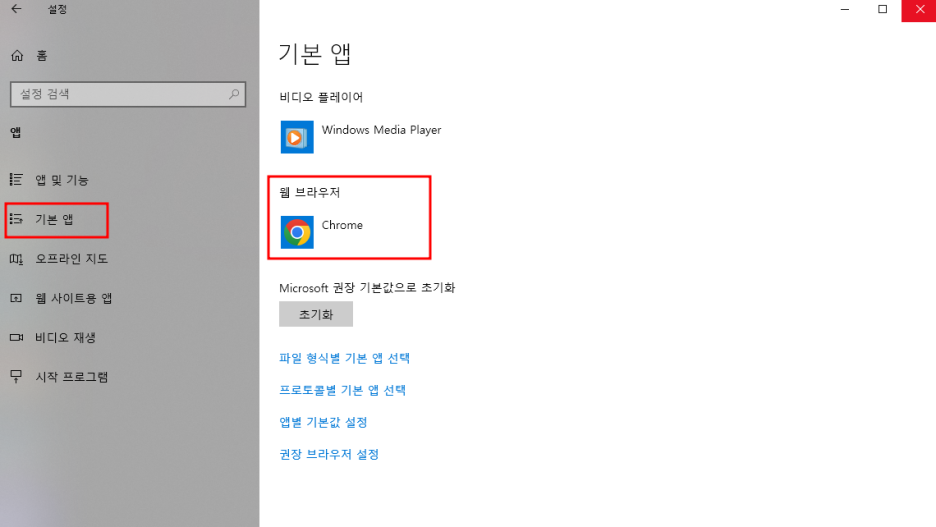
Task: Focus the 설정 검색 search field
Action: pos(128,94)
